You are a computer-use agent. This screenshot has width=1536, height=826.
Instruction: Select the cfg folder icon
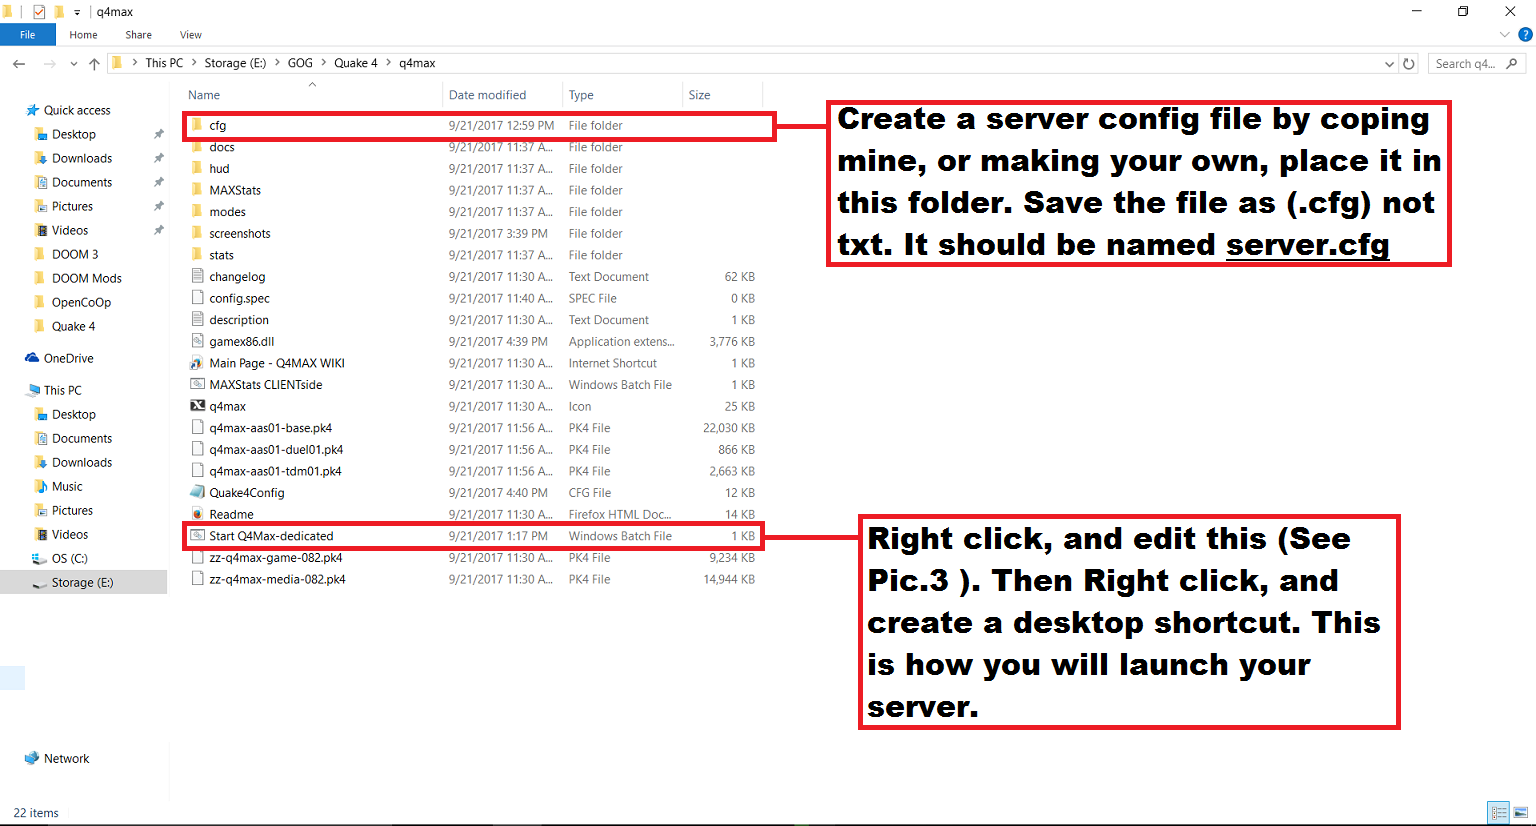click(x=197, y=125)
